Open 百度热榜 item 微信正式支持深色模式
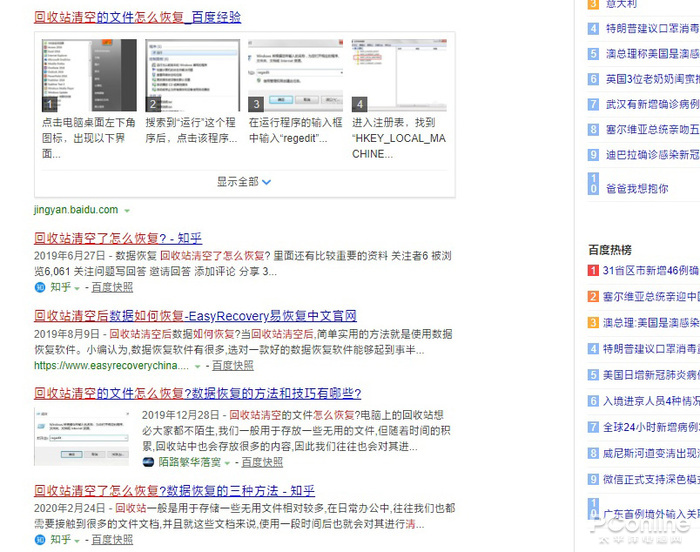700x552 pixels. tap(651, 479)
